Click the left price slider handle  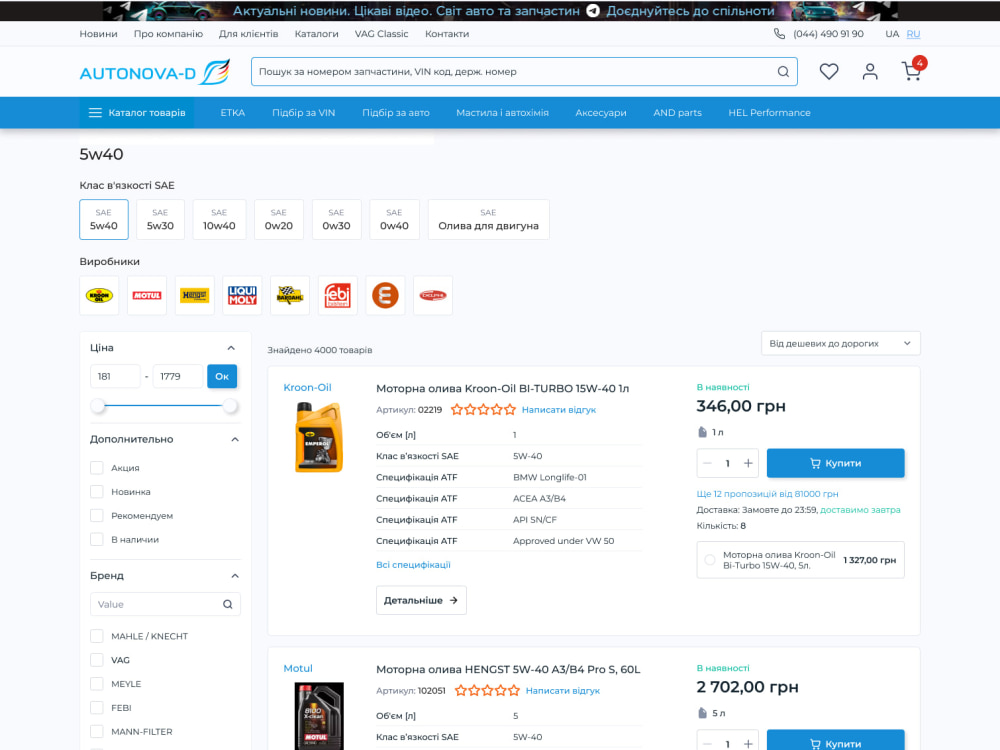[x=98, y=406]
